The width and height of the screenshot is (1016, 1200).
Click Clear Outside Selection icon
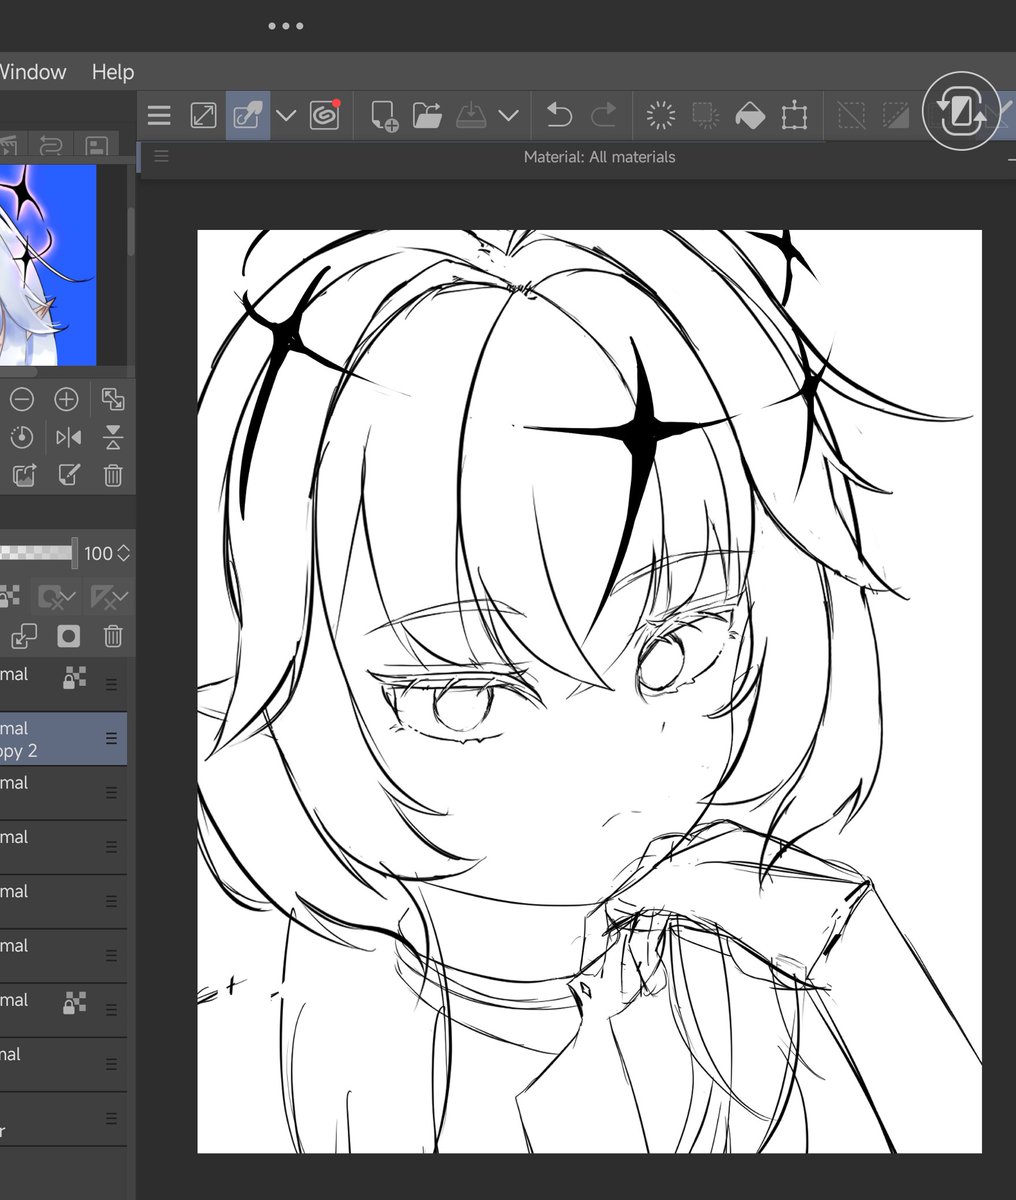[x=706, y=116]
